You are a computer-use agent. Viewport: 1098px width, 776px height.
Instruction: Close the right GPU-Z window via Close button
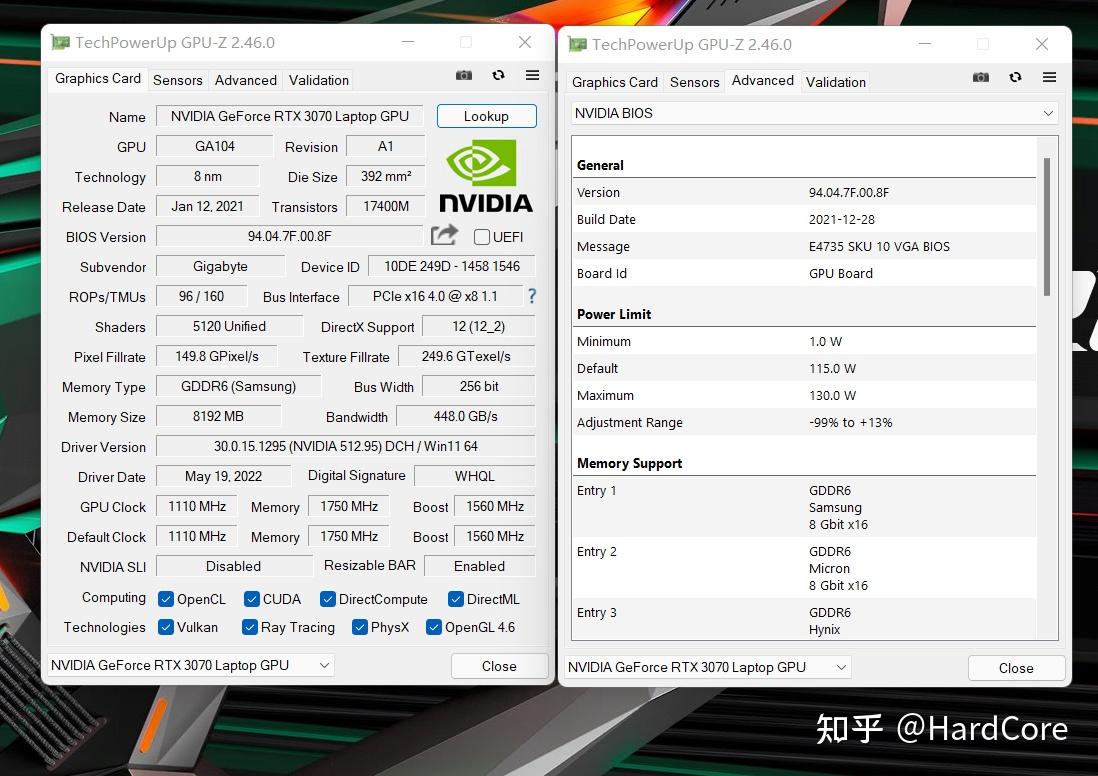point(1016,667)
